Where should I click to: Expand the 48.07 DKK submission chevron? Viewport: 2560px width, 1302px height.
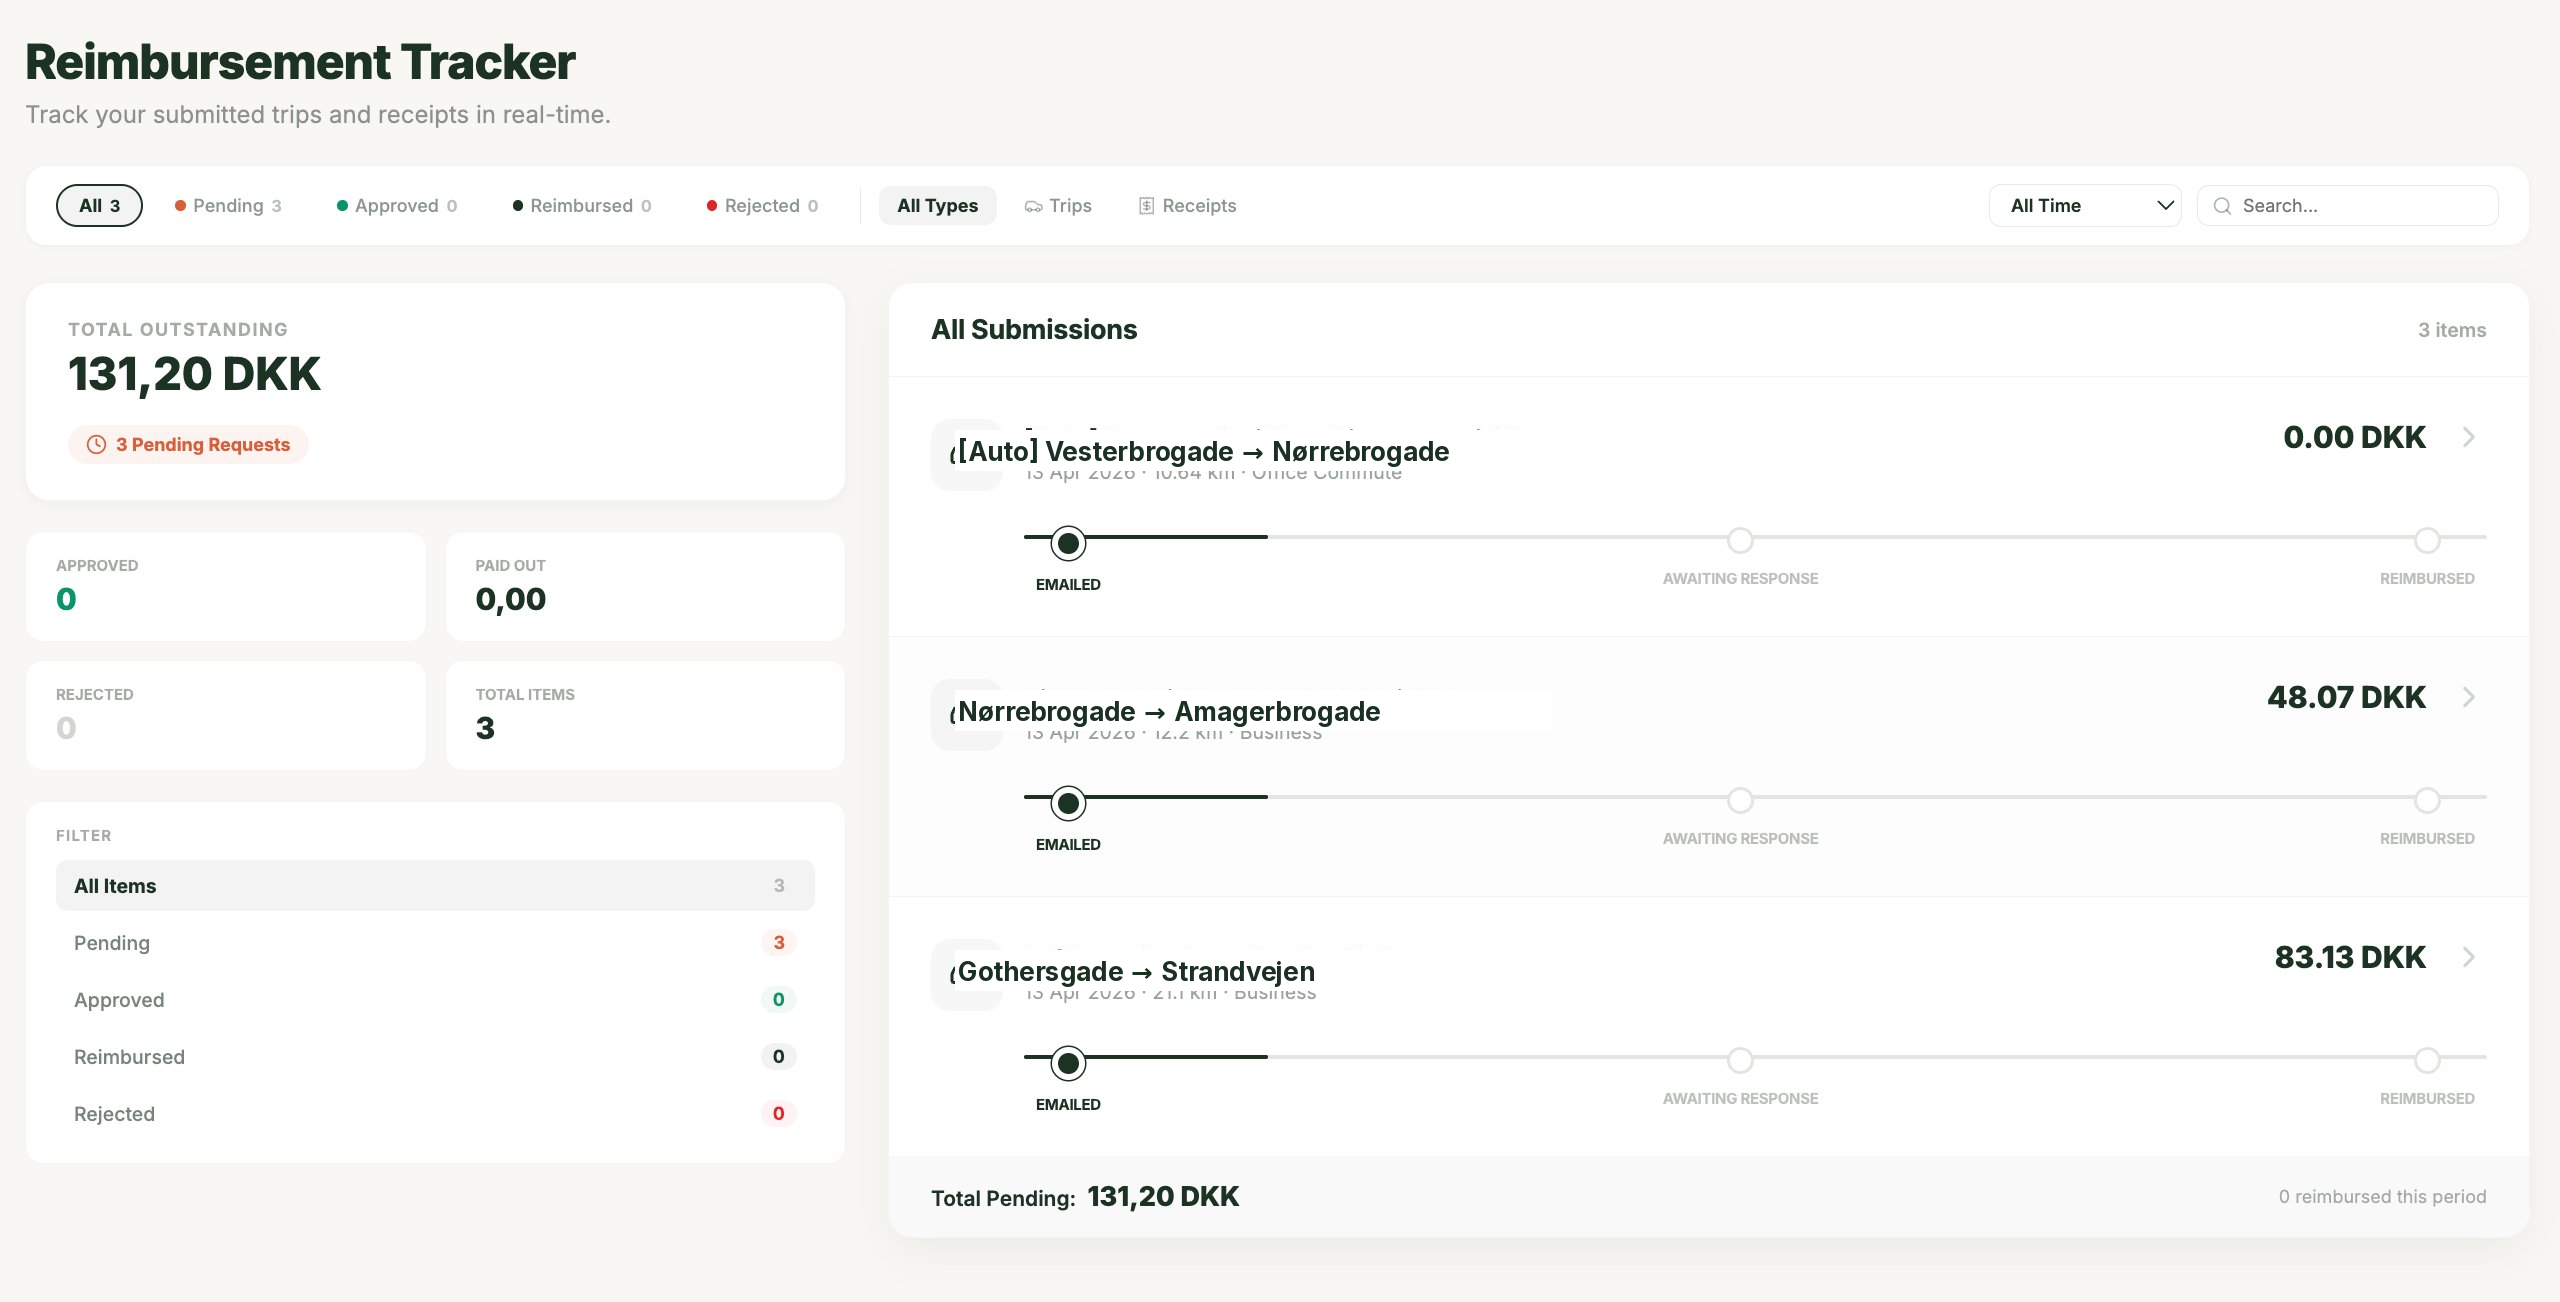2468,697
